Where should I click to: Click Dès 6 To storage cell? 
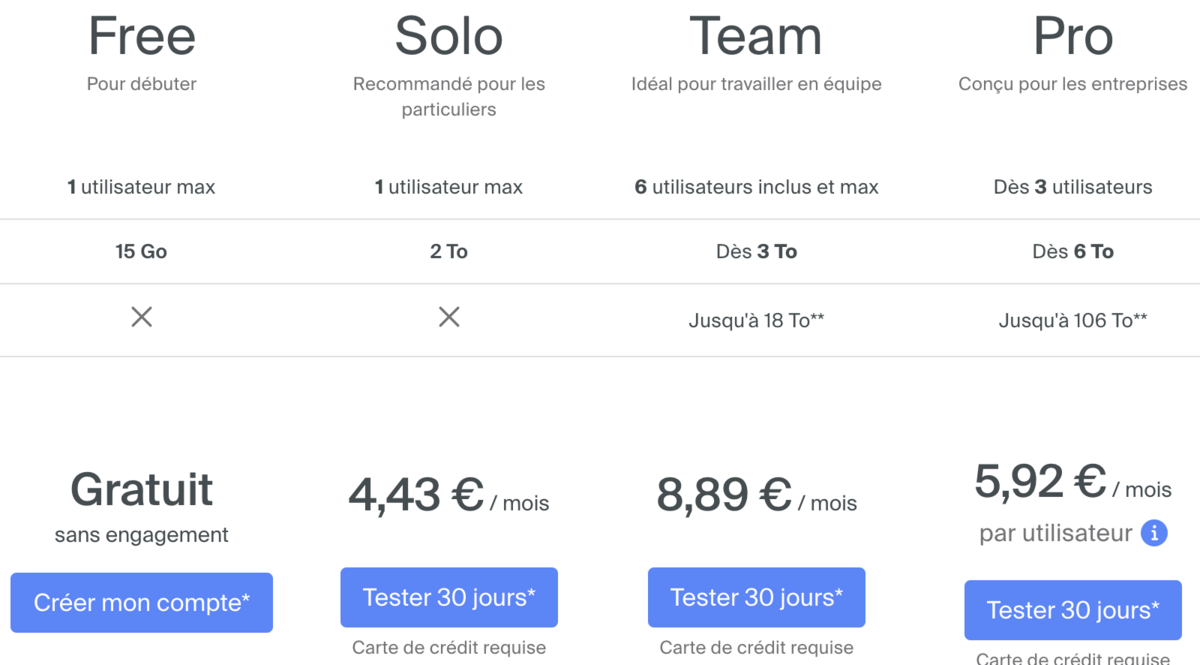(1073, 252)
